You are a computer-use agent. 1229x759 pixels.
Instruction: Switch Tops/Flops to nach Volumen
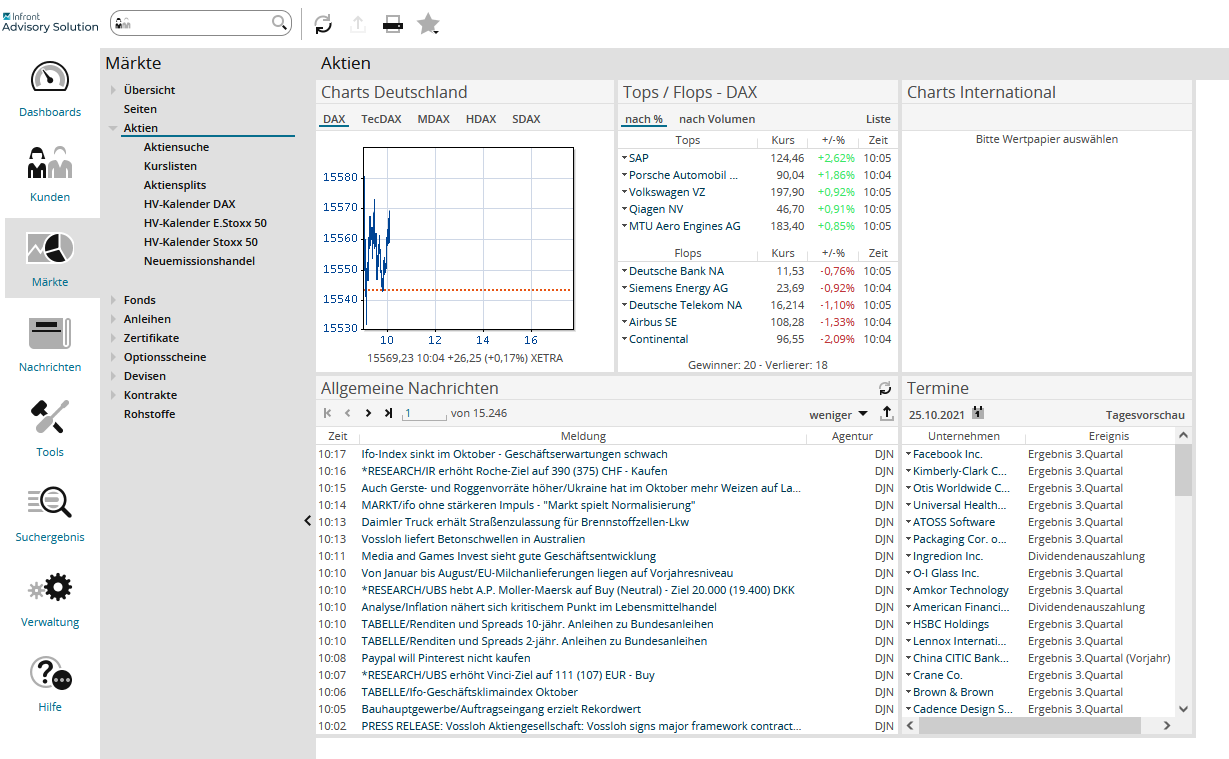[x=717, y=119]
